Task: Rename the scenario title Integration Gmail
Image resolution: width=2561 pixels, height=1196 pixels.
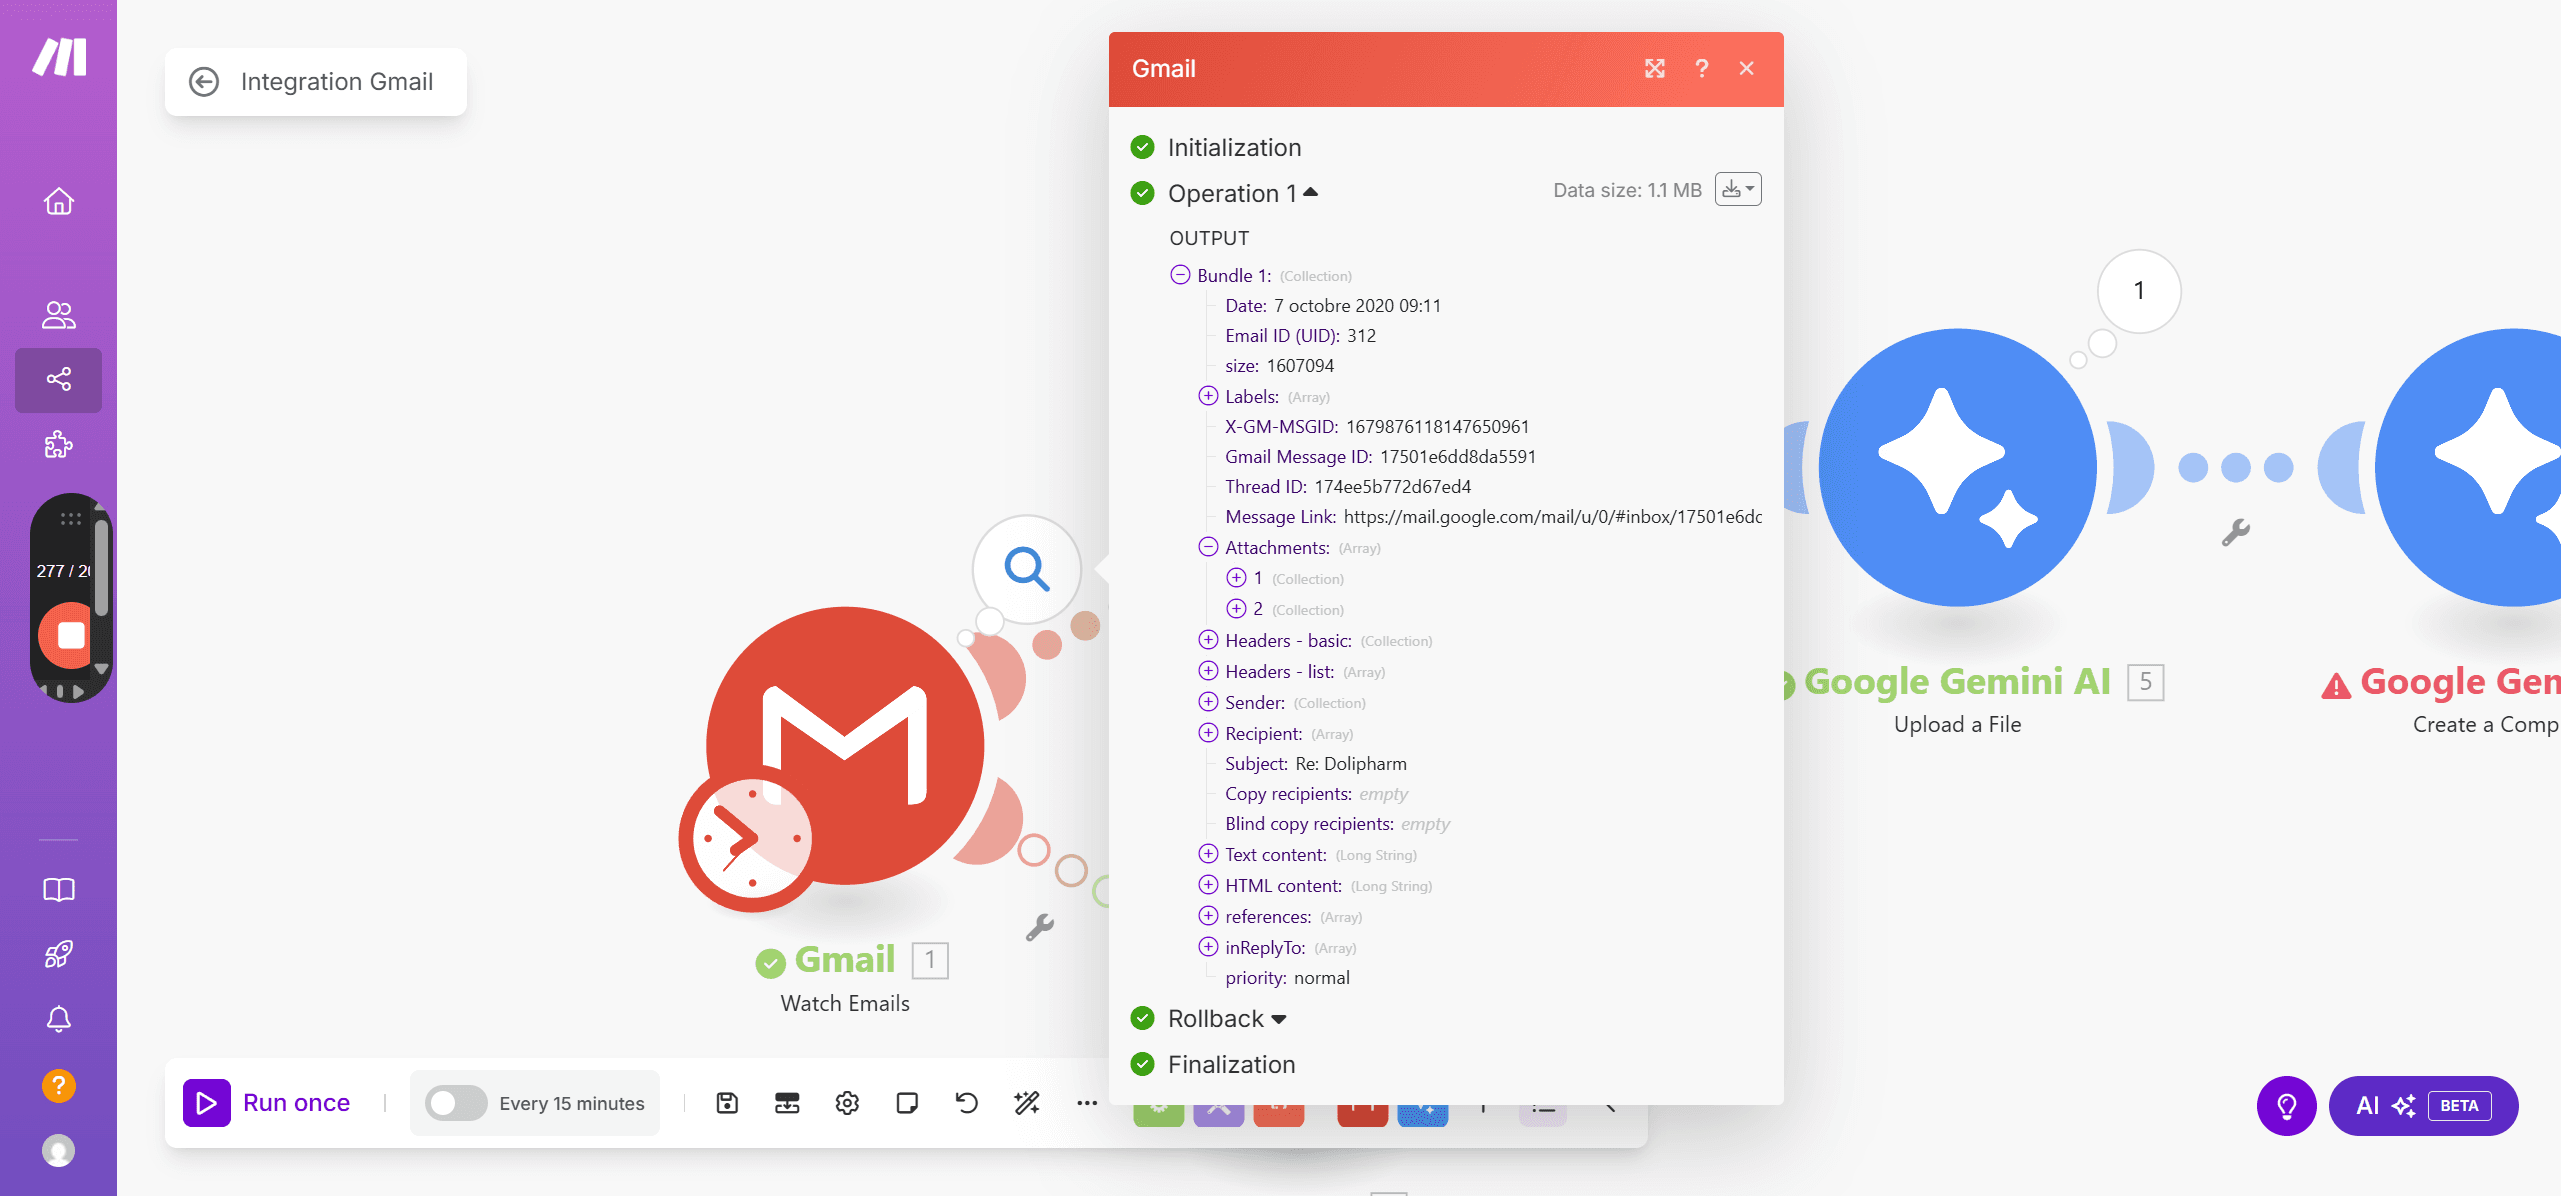Action: (x=337, y=82)
